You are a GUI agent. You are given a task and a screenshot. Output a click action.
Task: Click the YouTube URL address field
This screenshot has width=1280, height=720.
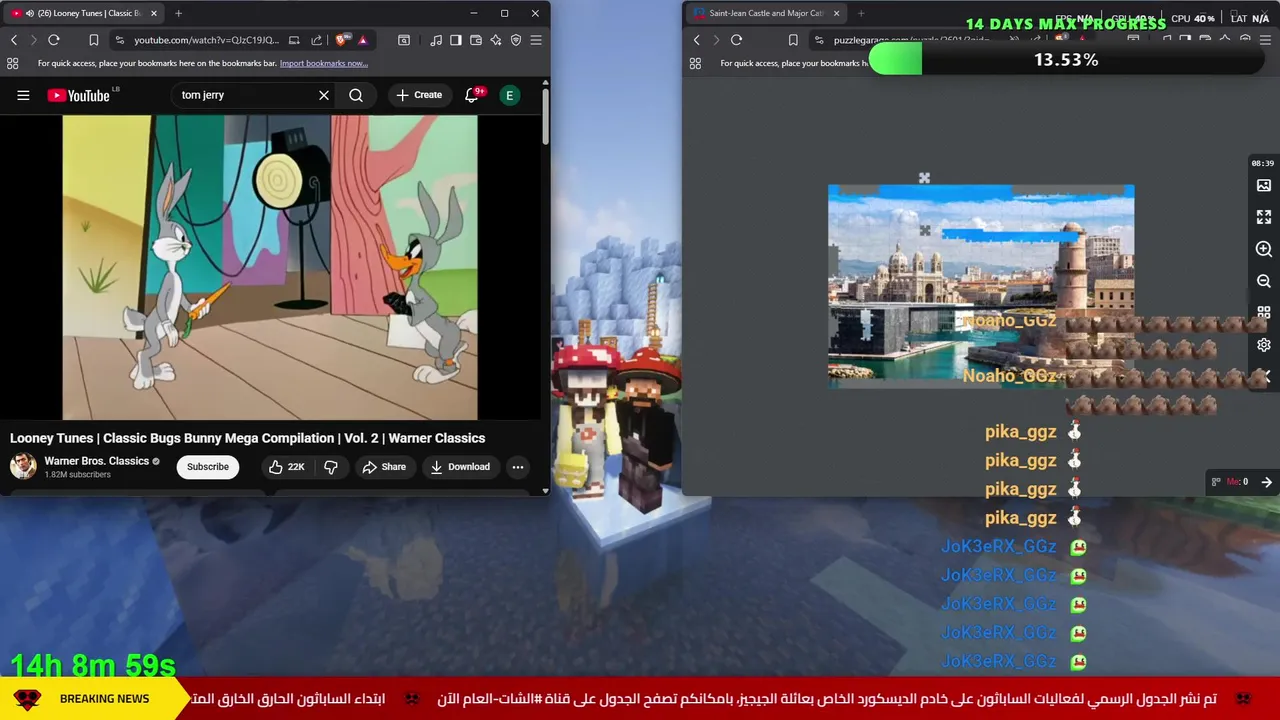206,40
